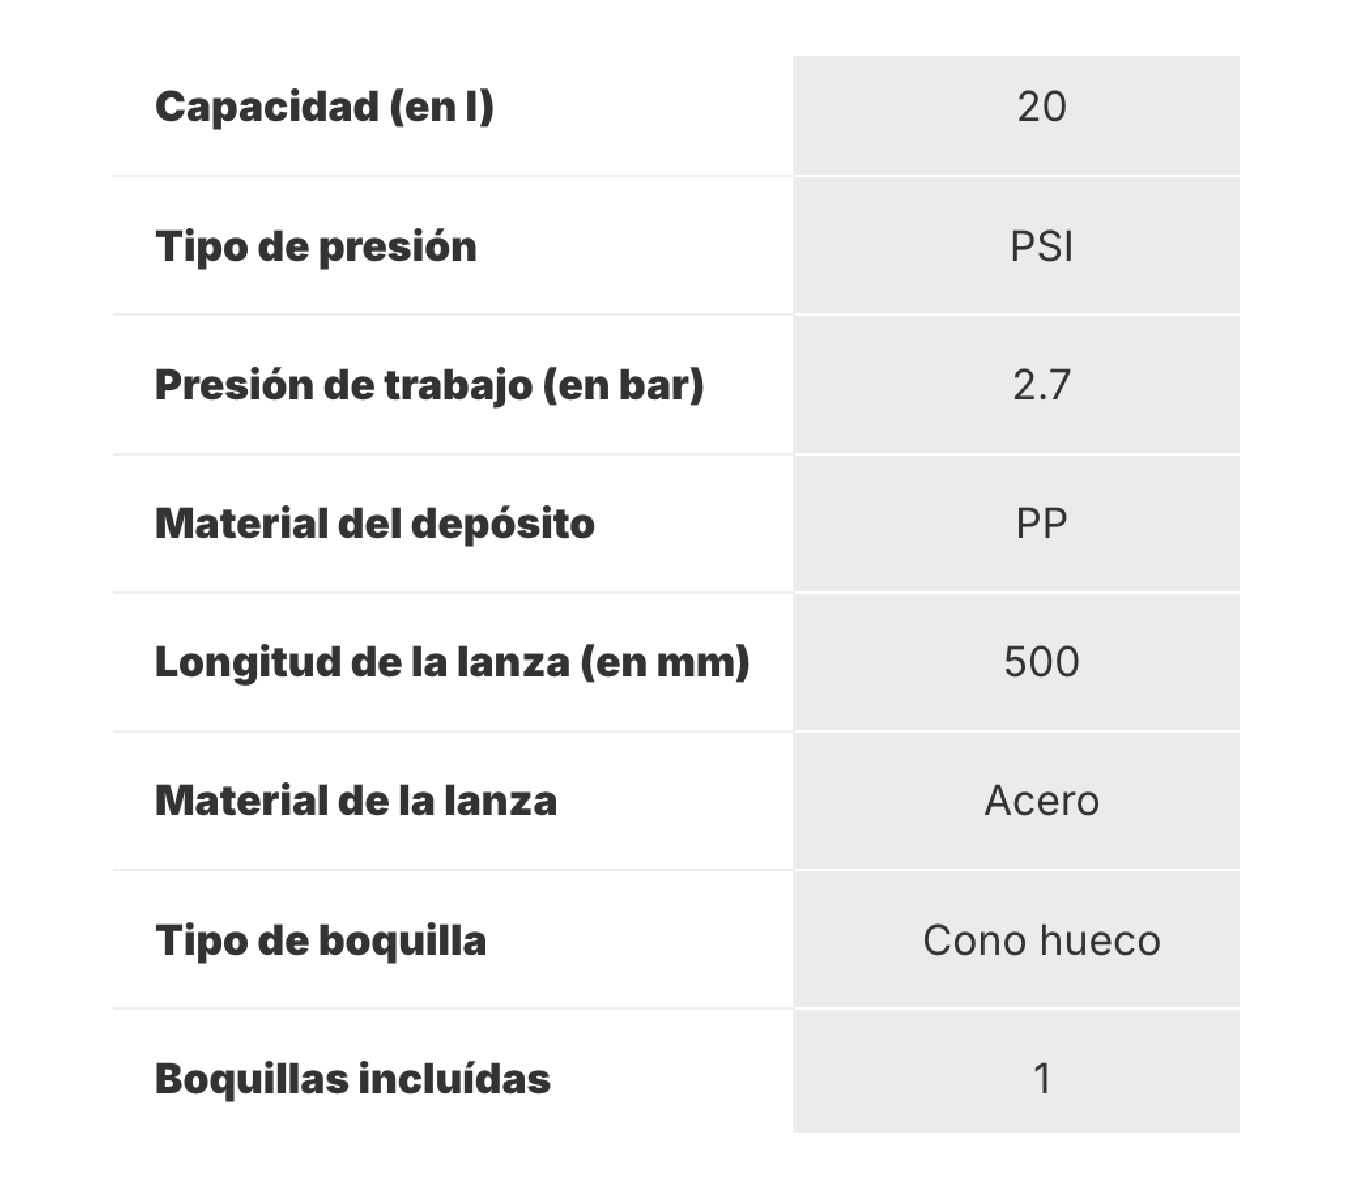Image resolution: width=1350 pixels, height=1188 pixels.
Task: Select the capacity value 20
Action: 1041,106
